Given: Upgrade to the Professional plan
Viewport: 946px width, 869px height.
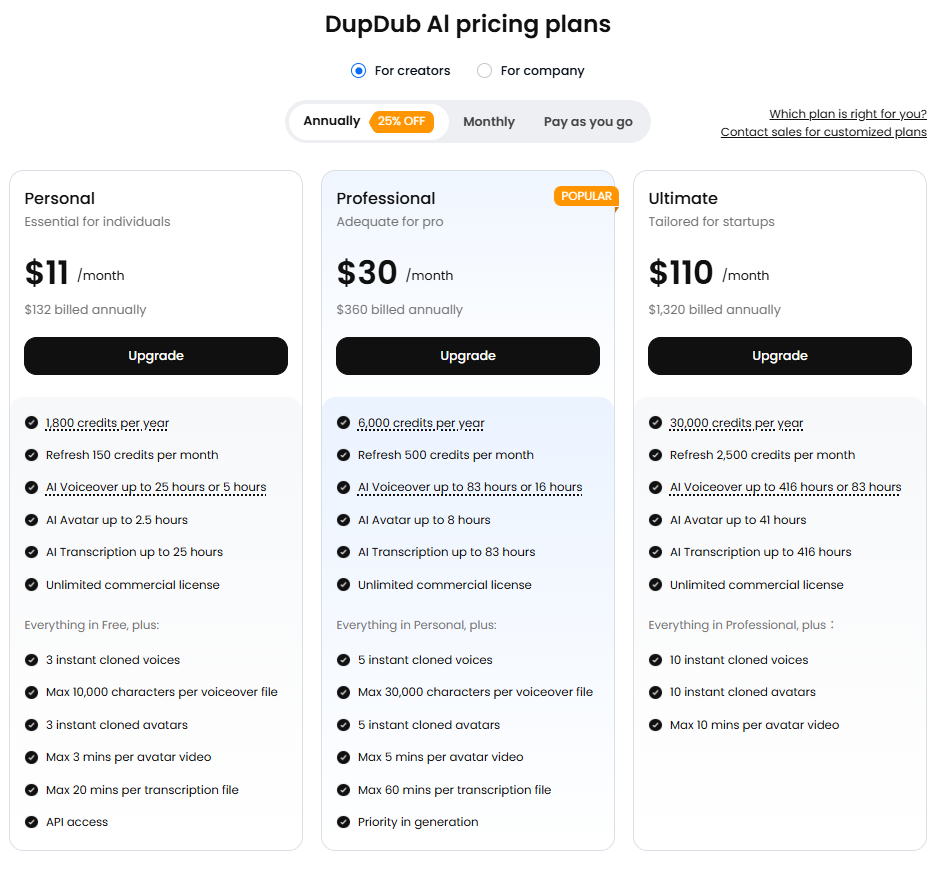Looking at the screenshot, I should (x=468, y=356).
